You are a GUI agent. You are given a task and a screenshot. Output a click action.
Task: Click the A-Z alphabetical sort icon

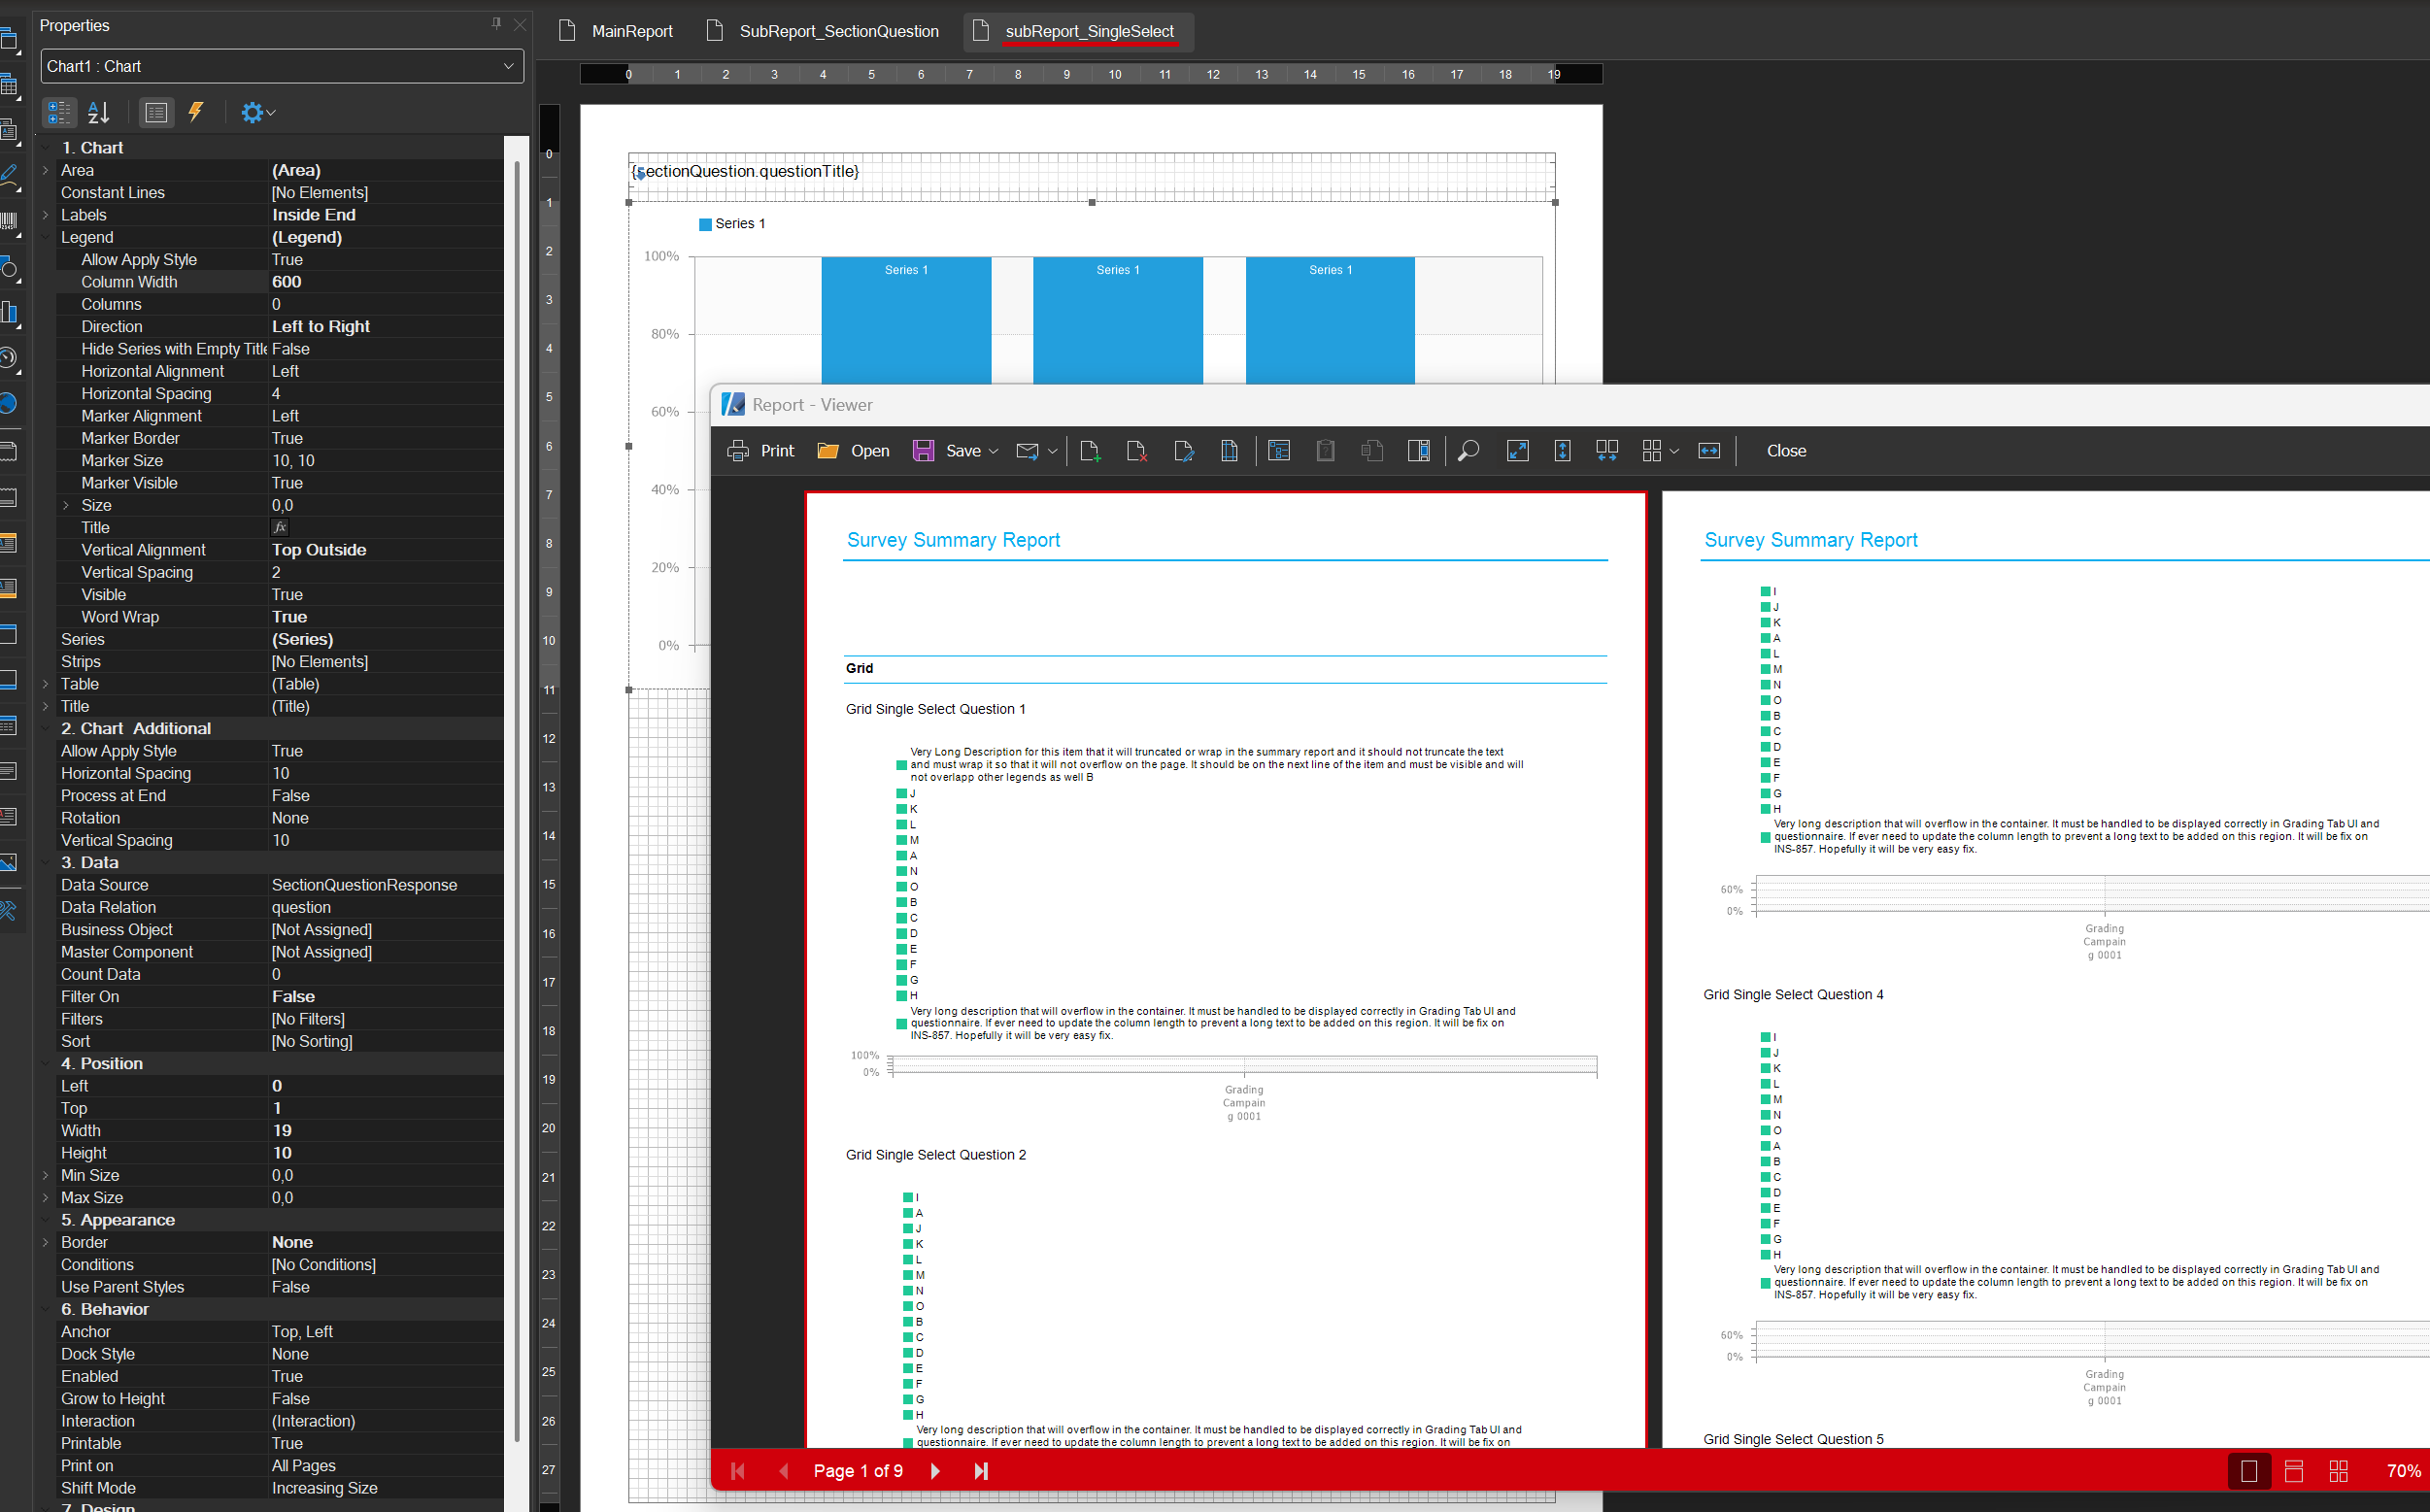point(98,112)
